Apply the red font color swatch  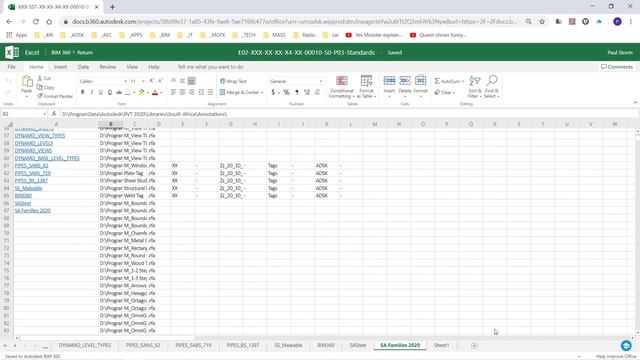point(155,92)
